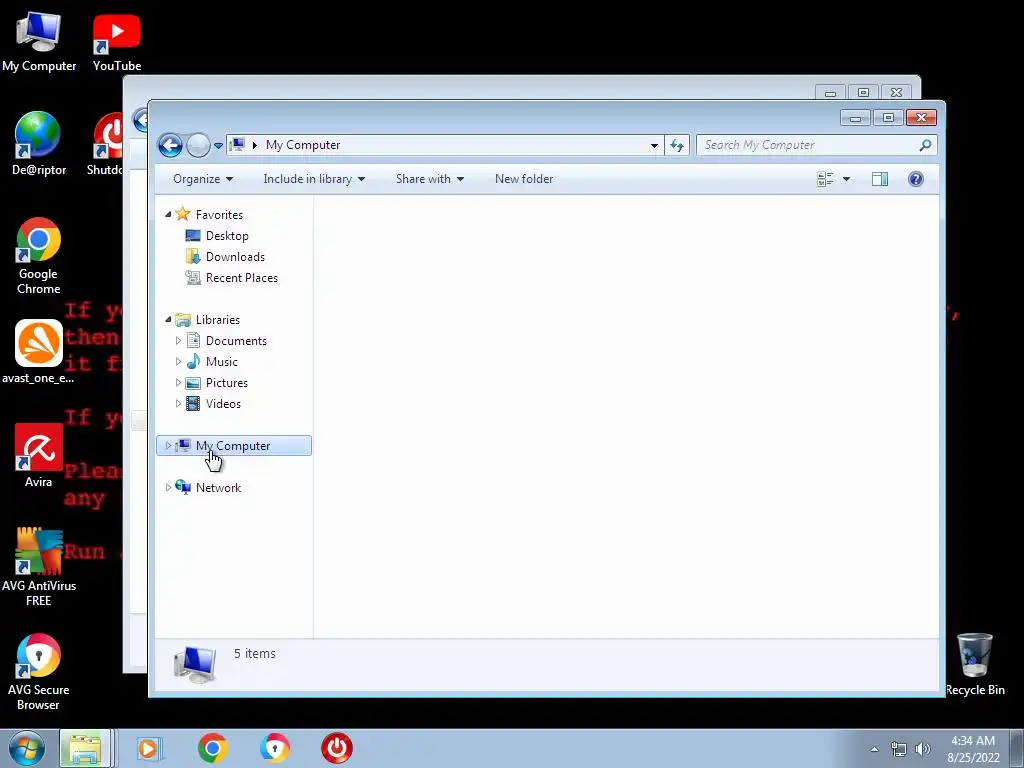The height and width of the screenshot is (768, 1024).
Task: Collapse the Libraries group
Action: [168, 319]
